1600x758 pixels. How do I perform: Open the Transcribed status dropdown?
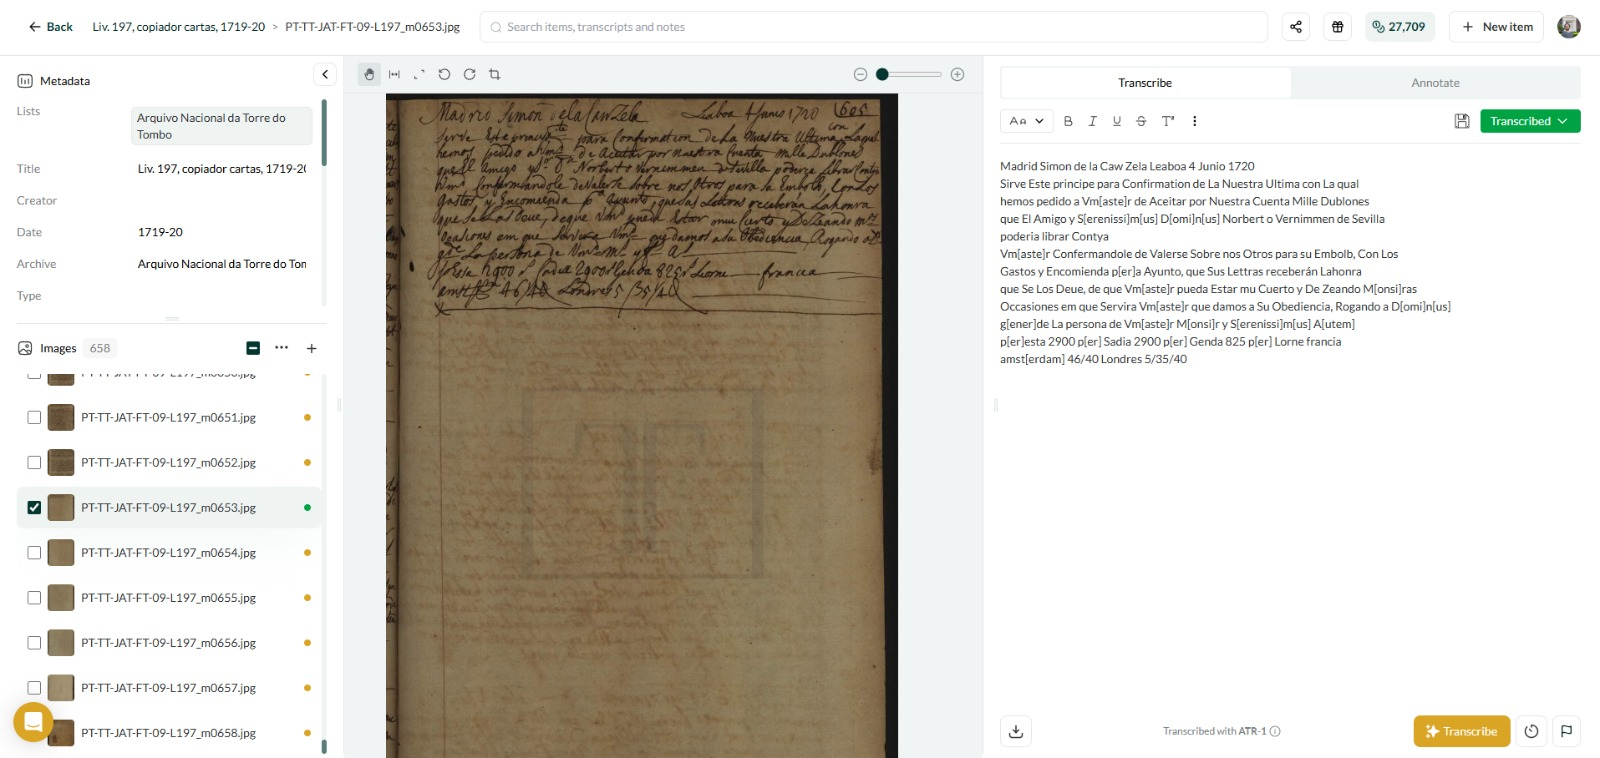pyautogui.click(x=1529, y=121)
